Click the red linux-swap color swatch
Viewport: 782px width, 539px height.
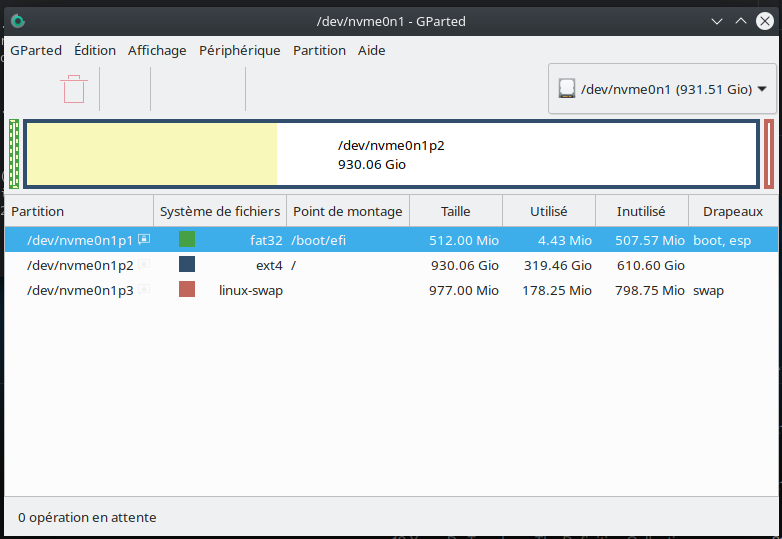(x=187, y=290)
